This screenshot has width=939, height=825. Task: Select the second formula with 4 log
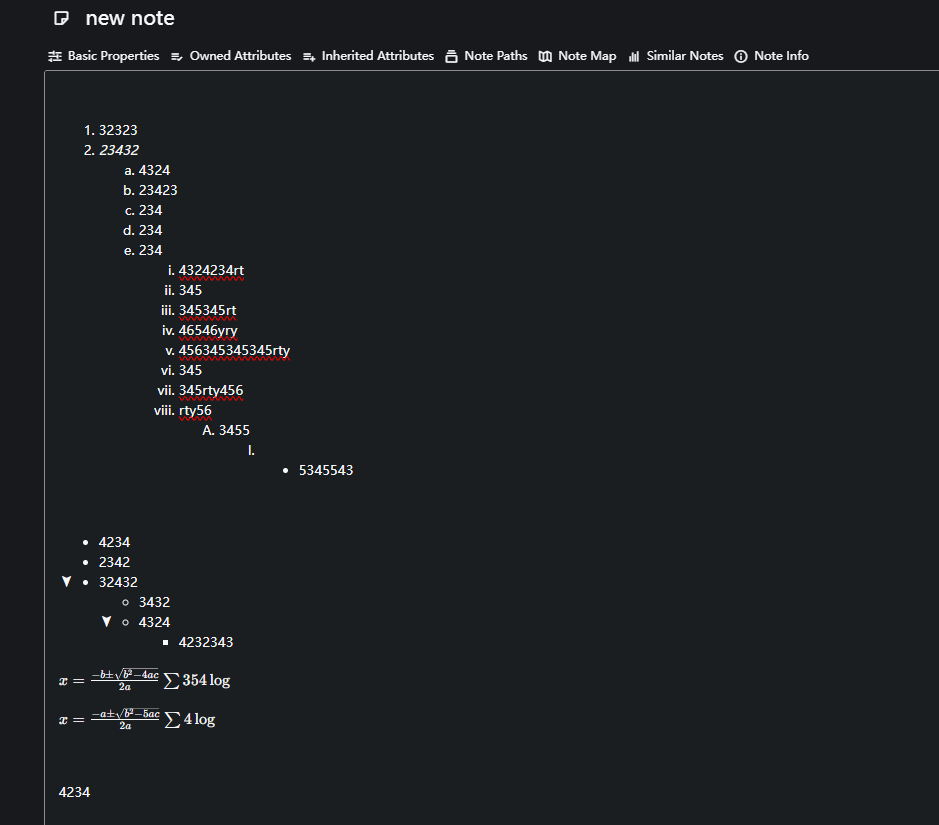(137, 719)
